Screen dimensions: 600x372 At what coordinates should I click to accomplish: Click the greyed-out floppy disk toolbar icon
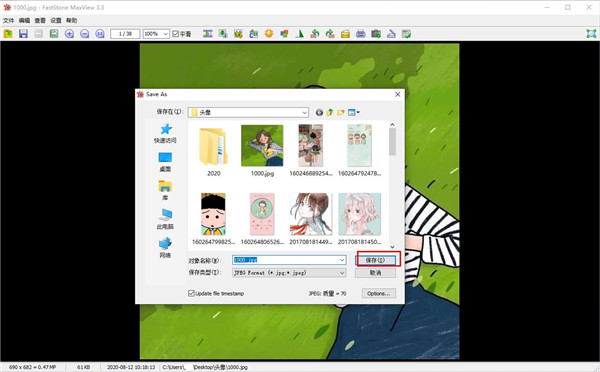click(x=39, y=34)
